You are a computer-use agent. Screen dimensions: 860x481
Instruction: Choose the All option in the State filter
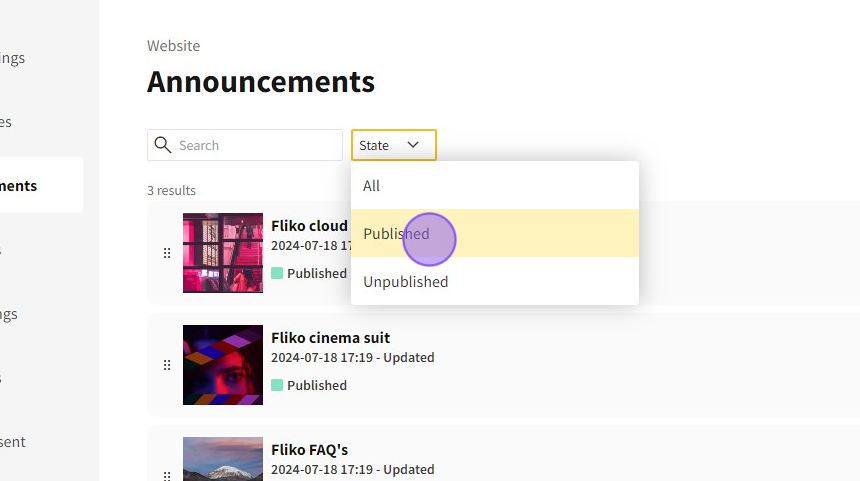tap(372, 186)
